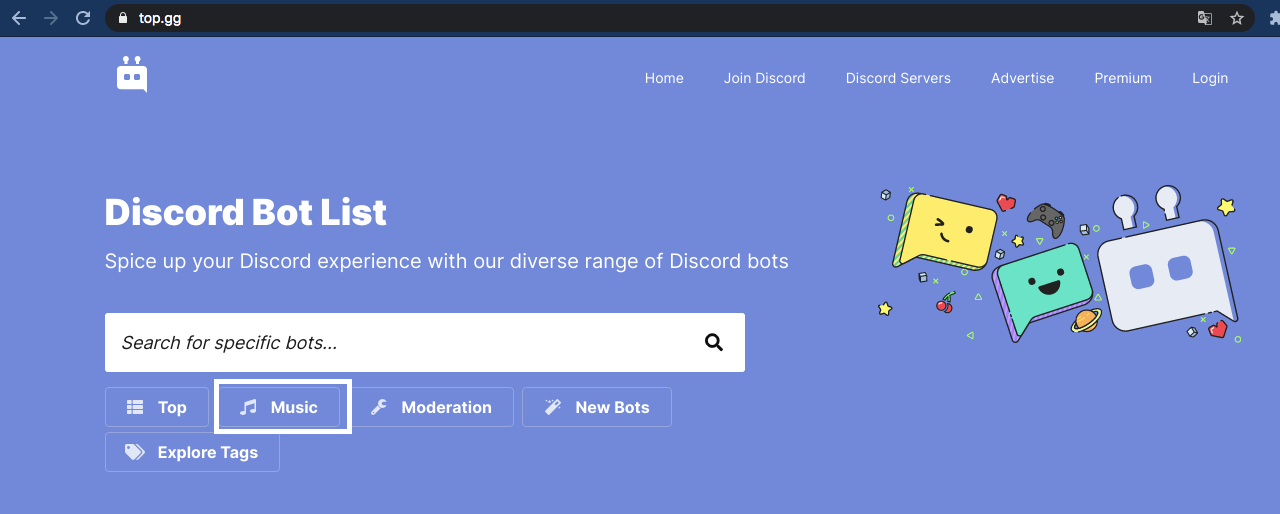Click the 'Spice up your Discord experience' subtitle

click(x=447, y=261)
